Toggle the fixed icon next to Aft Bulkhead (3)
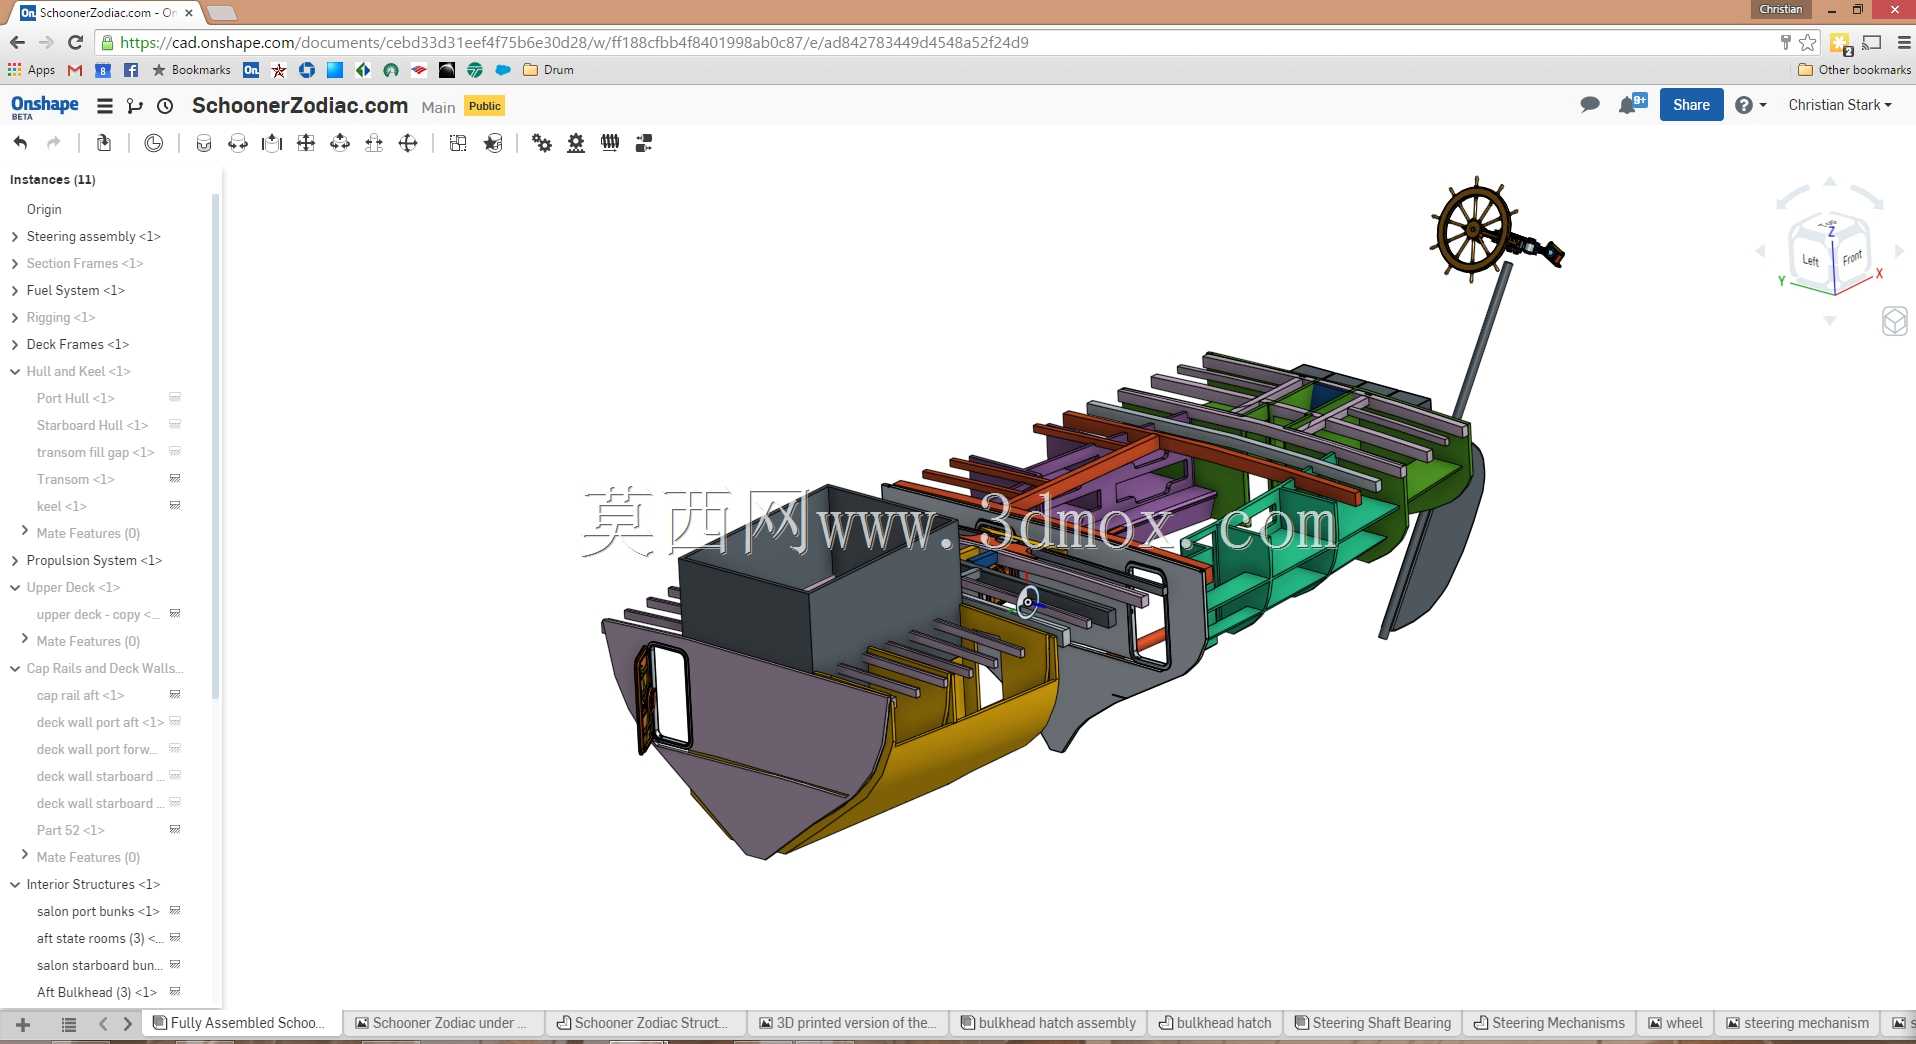 pos(175,992)
